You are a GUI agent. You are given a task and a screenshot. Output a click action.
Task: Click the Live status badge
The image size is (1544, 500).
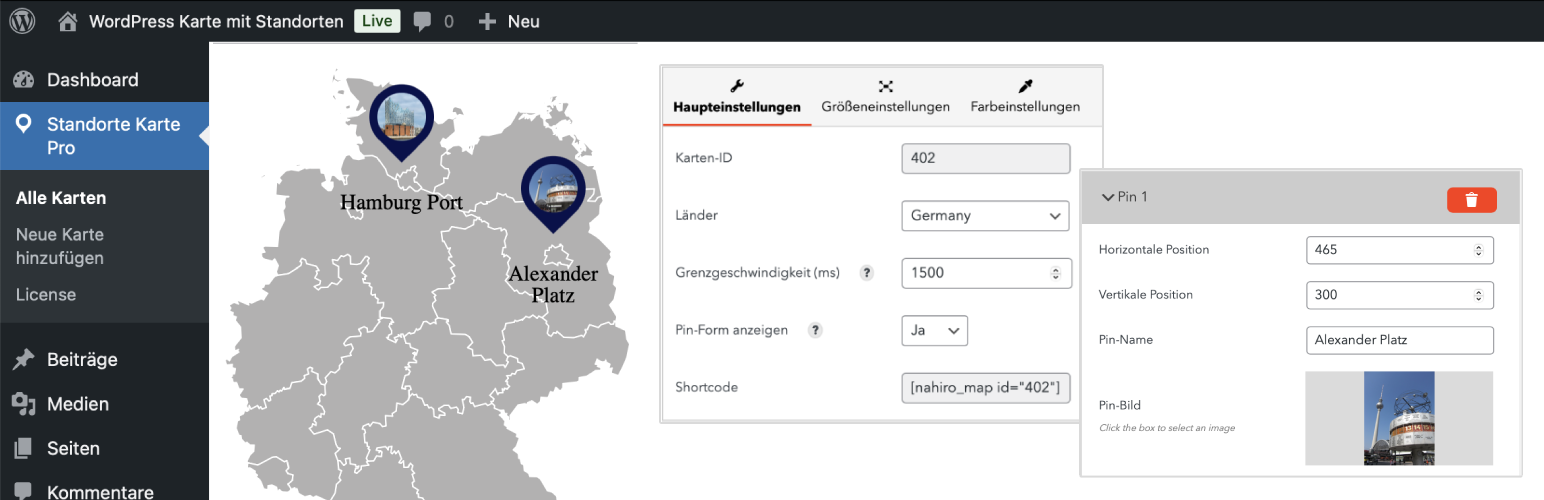coord(377,21)
